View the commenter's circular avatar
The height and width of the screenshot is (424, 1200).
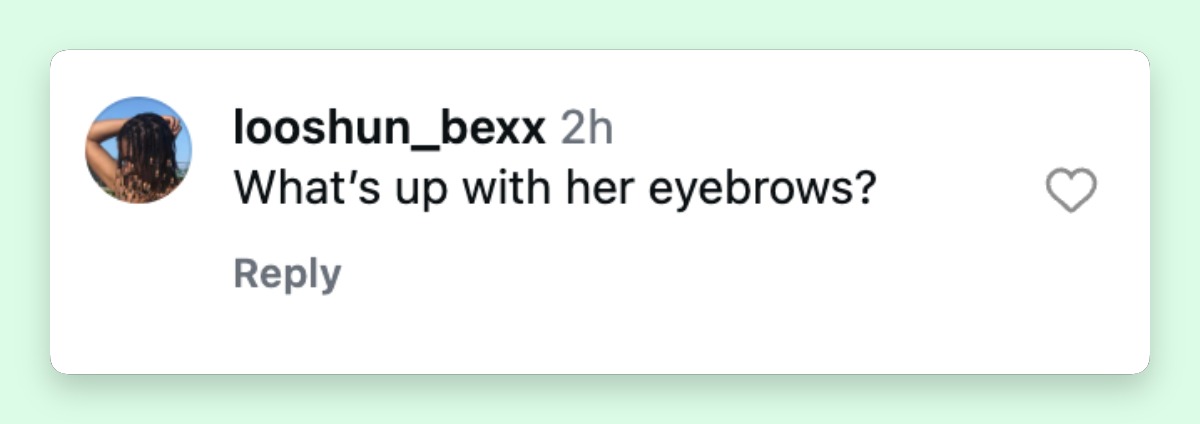pos(138,150)
